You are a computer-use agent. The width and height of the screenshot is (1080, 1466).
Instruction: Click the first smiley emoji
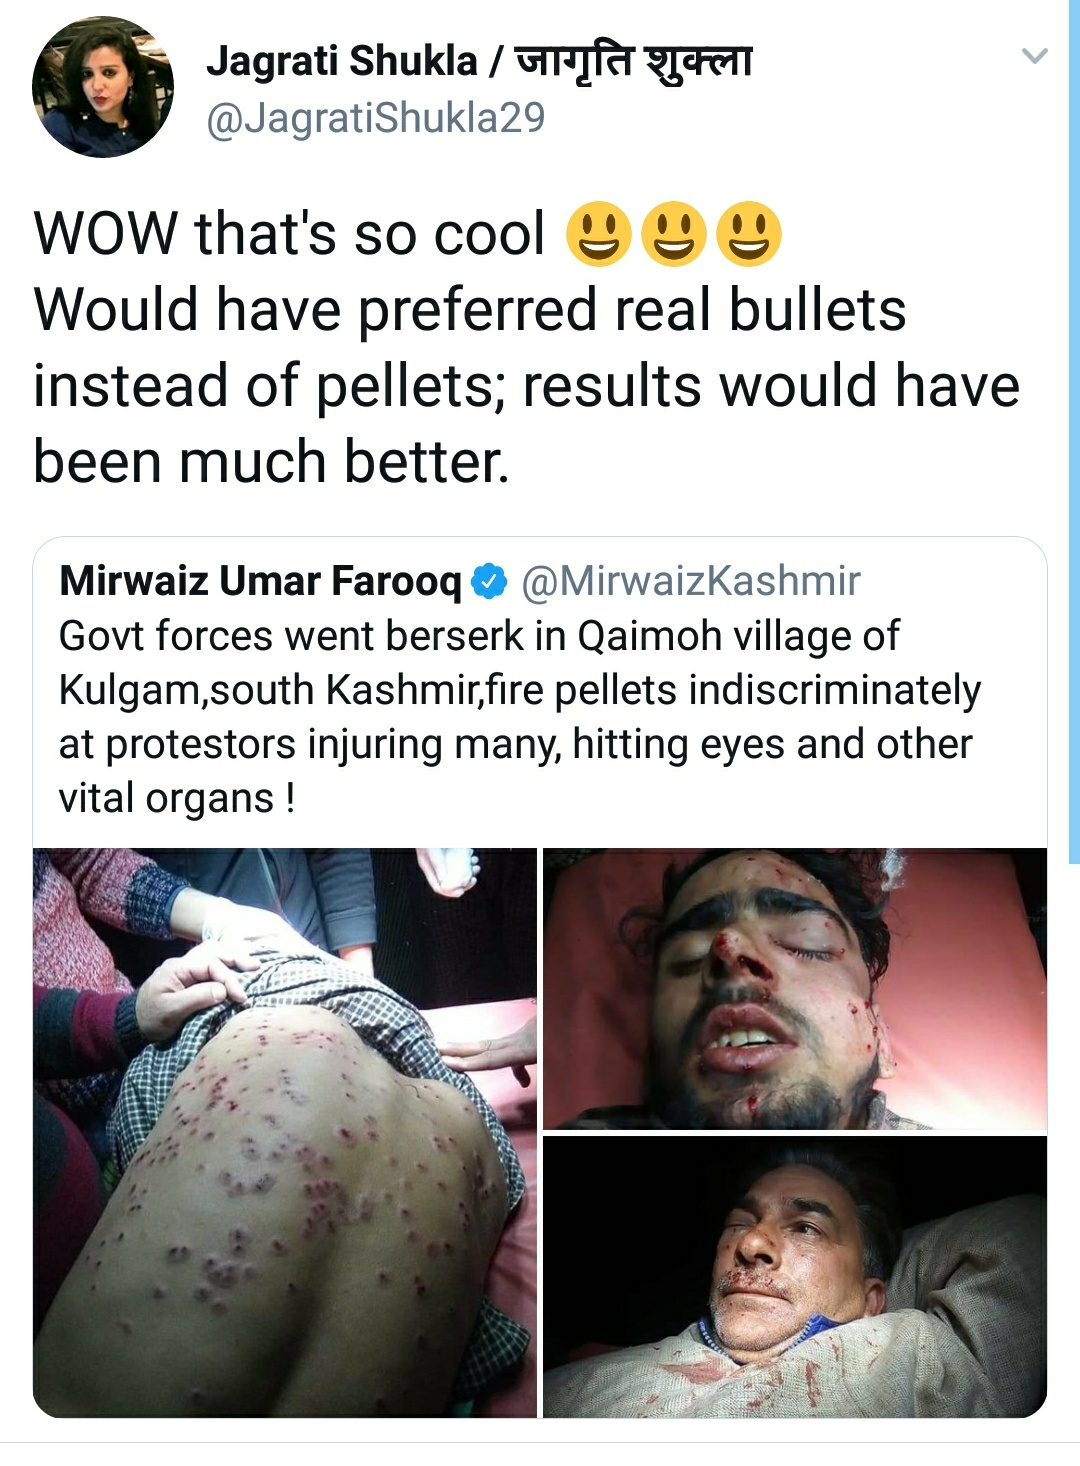[599, 233]
